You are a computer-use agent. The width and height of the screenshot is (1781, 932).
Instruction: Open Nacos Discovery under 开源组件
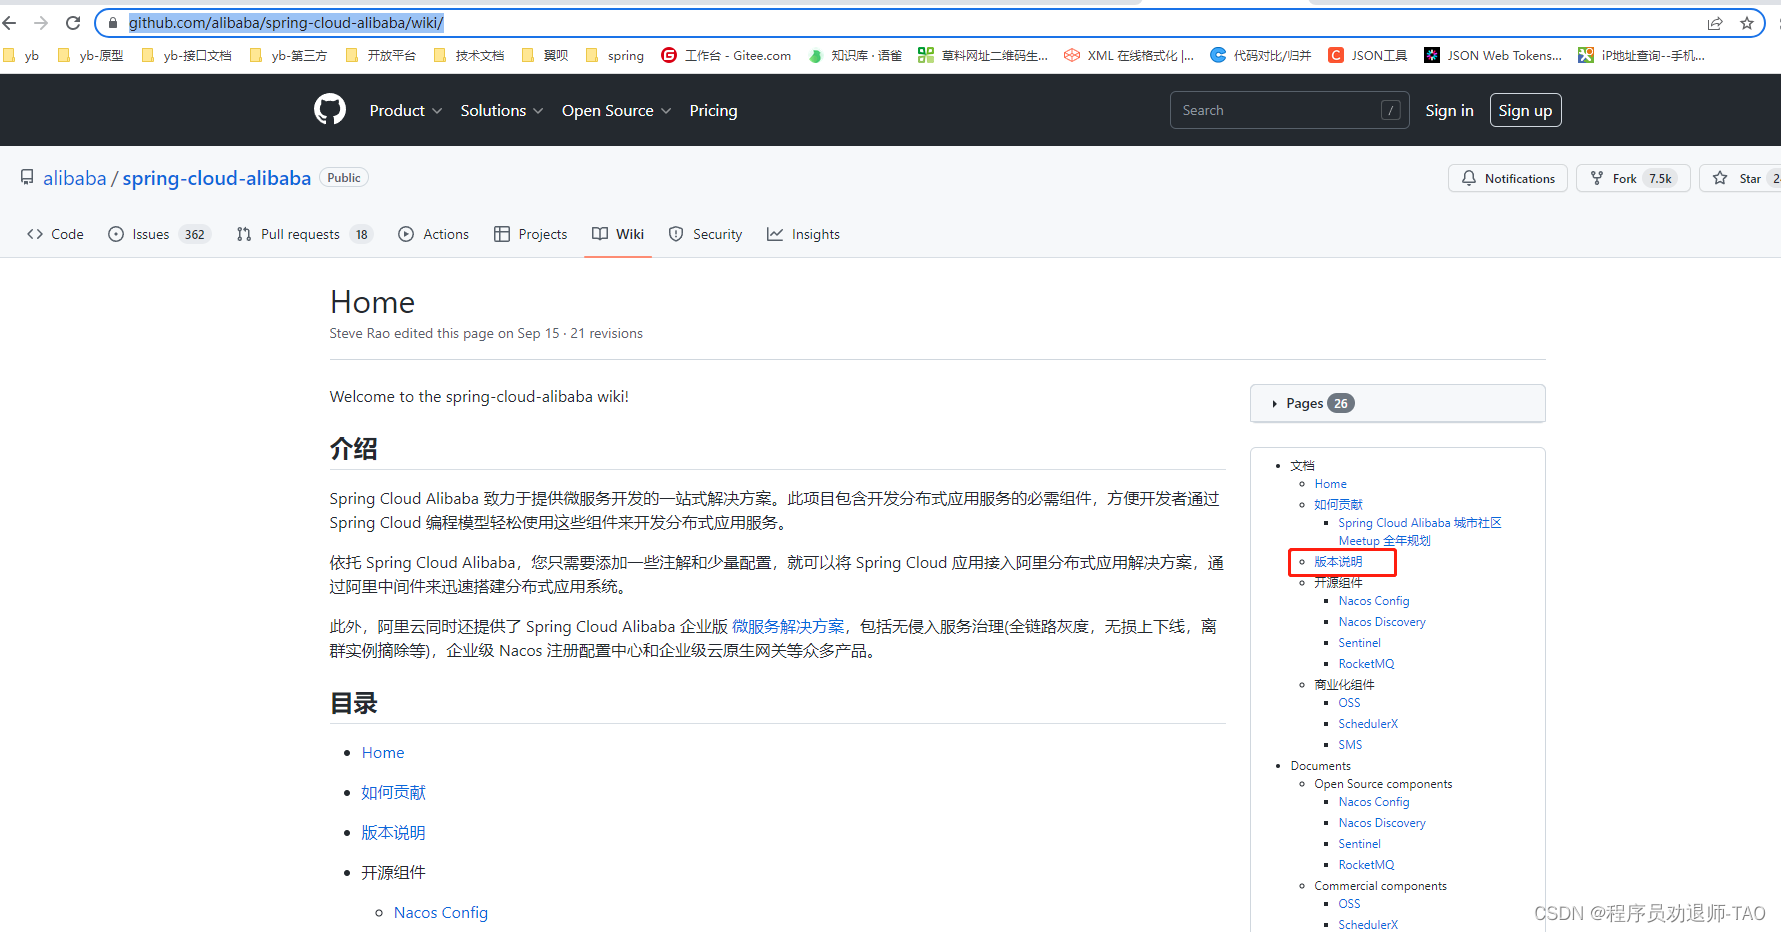coord(1382,622)
